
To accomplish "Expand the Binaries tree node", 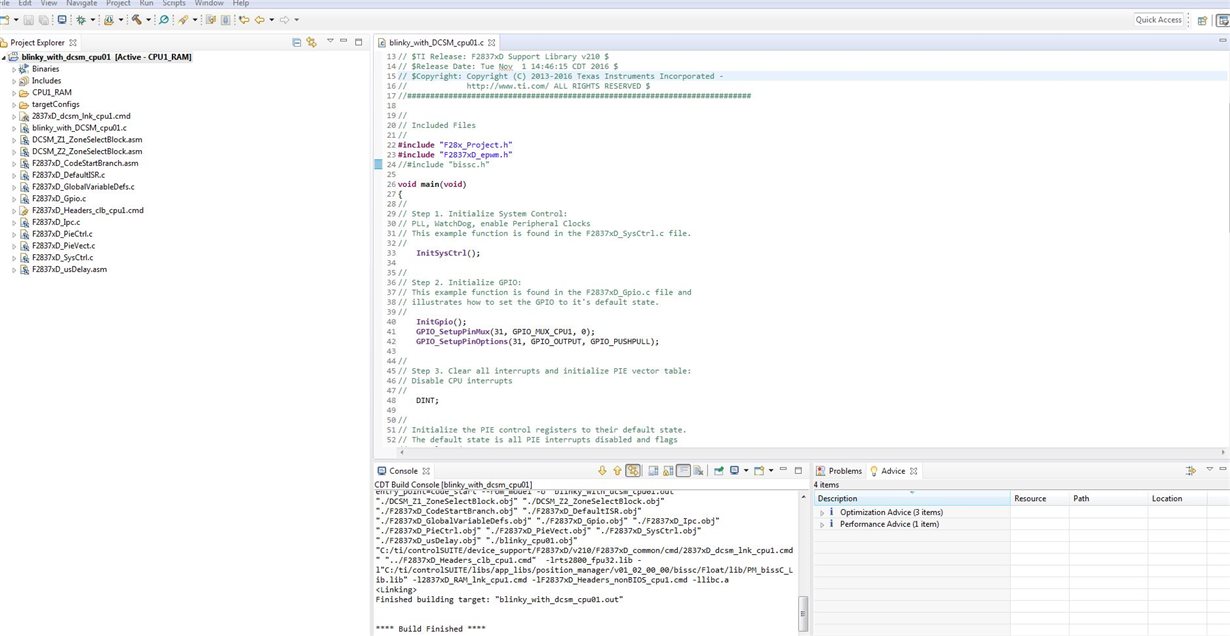I will click(x=14, y=69).
